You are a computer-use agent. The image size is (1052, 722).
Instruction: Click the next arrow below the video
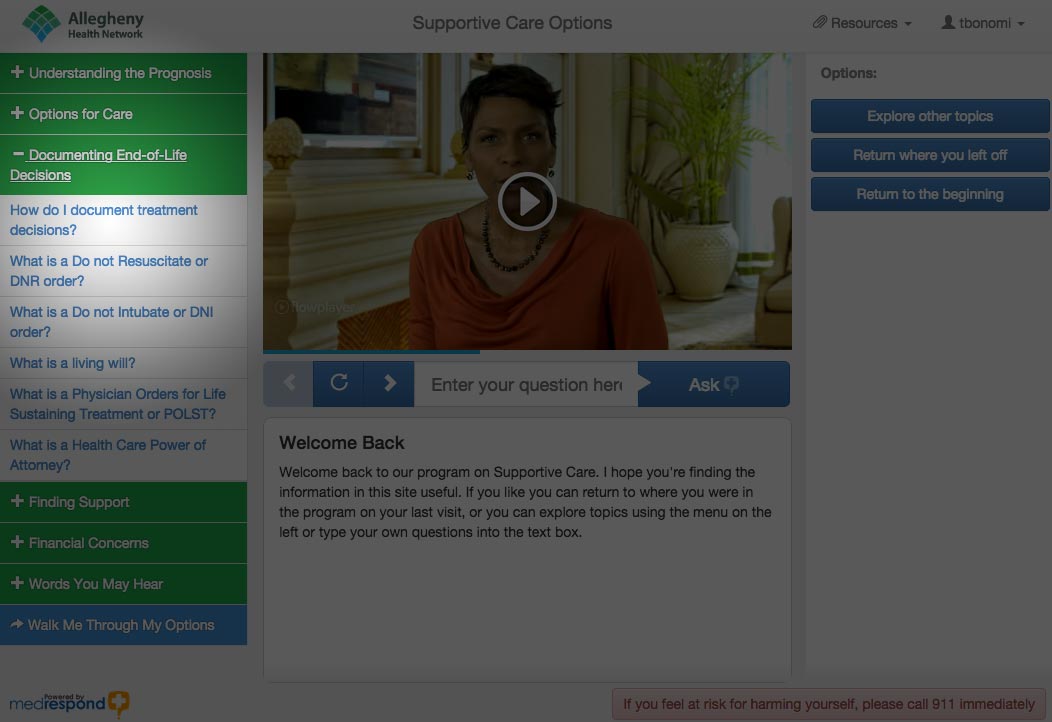[389, 384]
